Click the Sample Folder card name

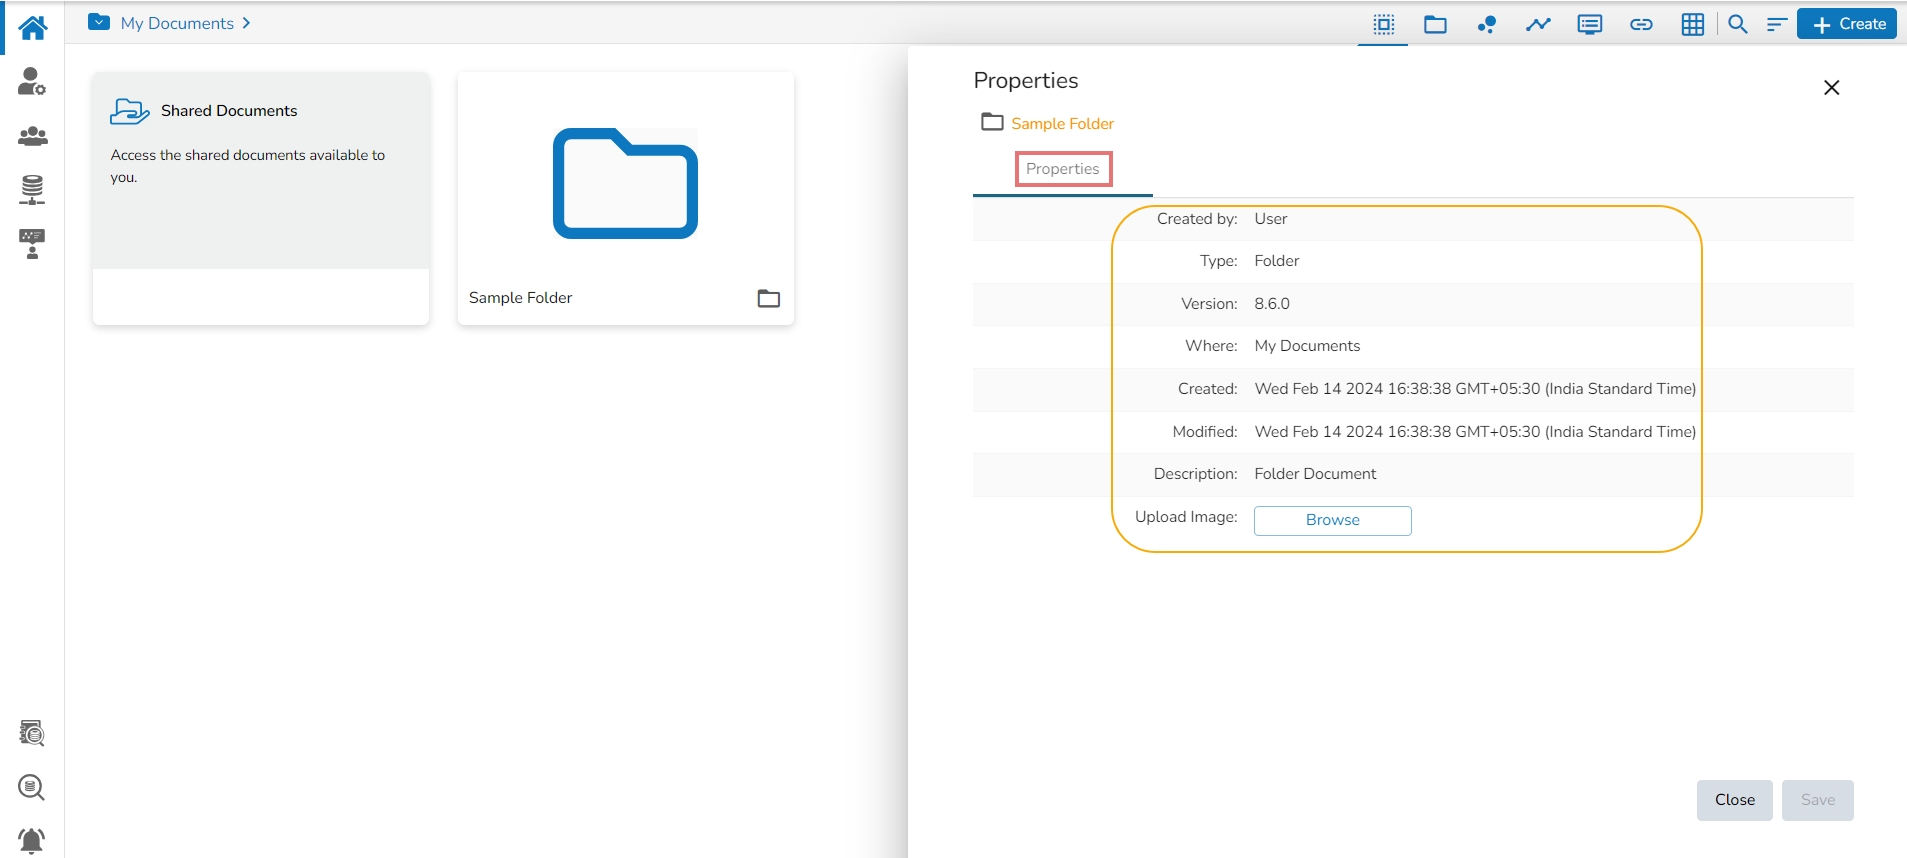pyautogui.click(x=520, y=297)
